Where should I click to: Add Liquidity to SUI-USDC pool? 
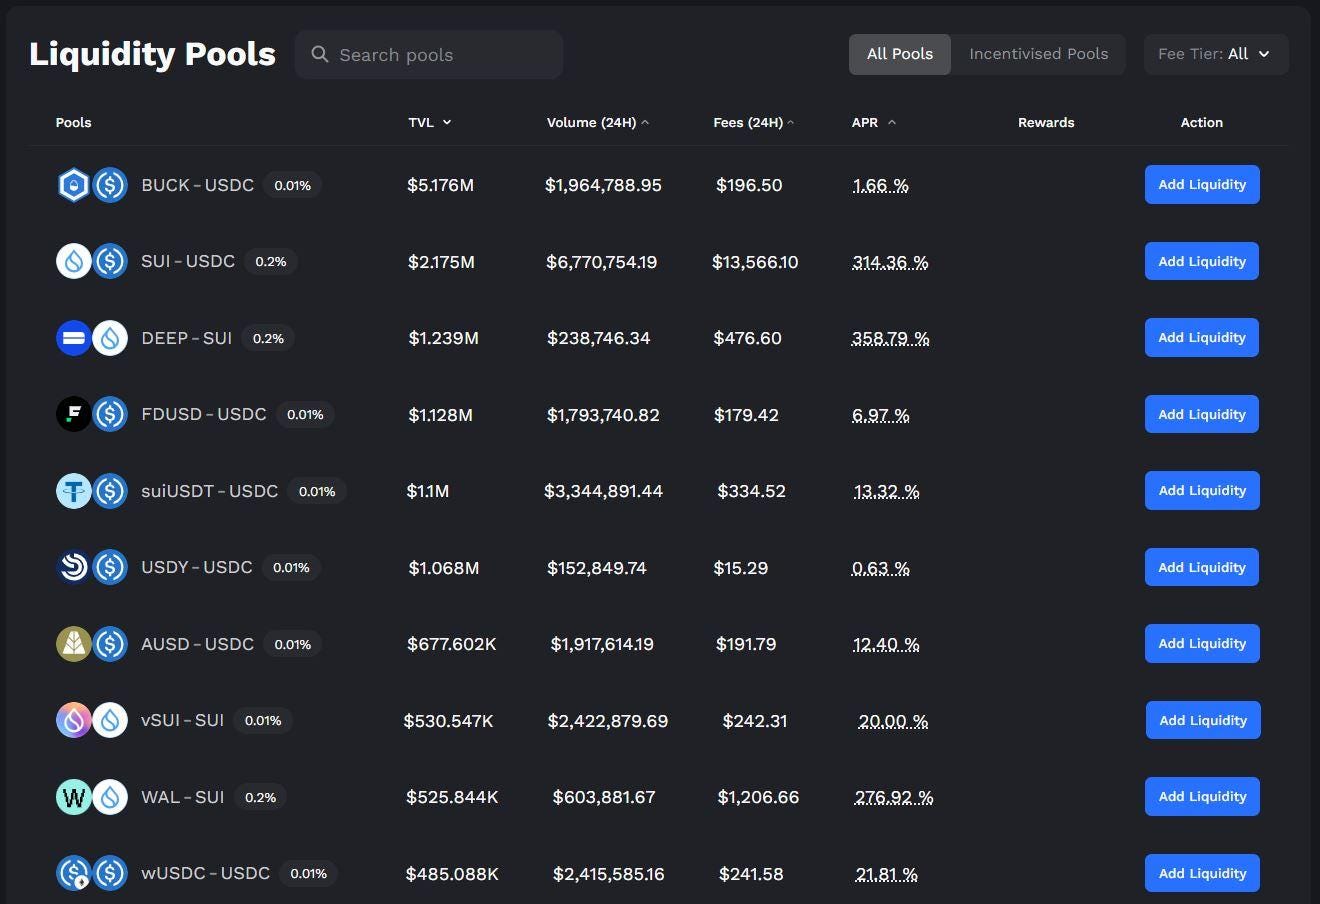[1202, 261]
